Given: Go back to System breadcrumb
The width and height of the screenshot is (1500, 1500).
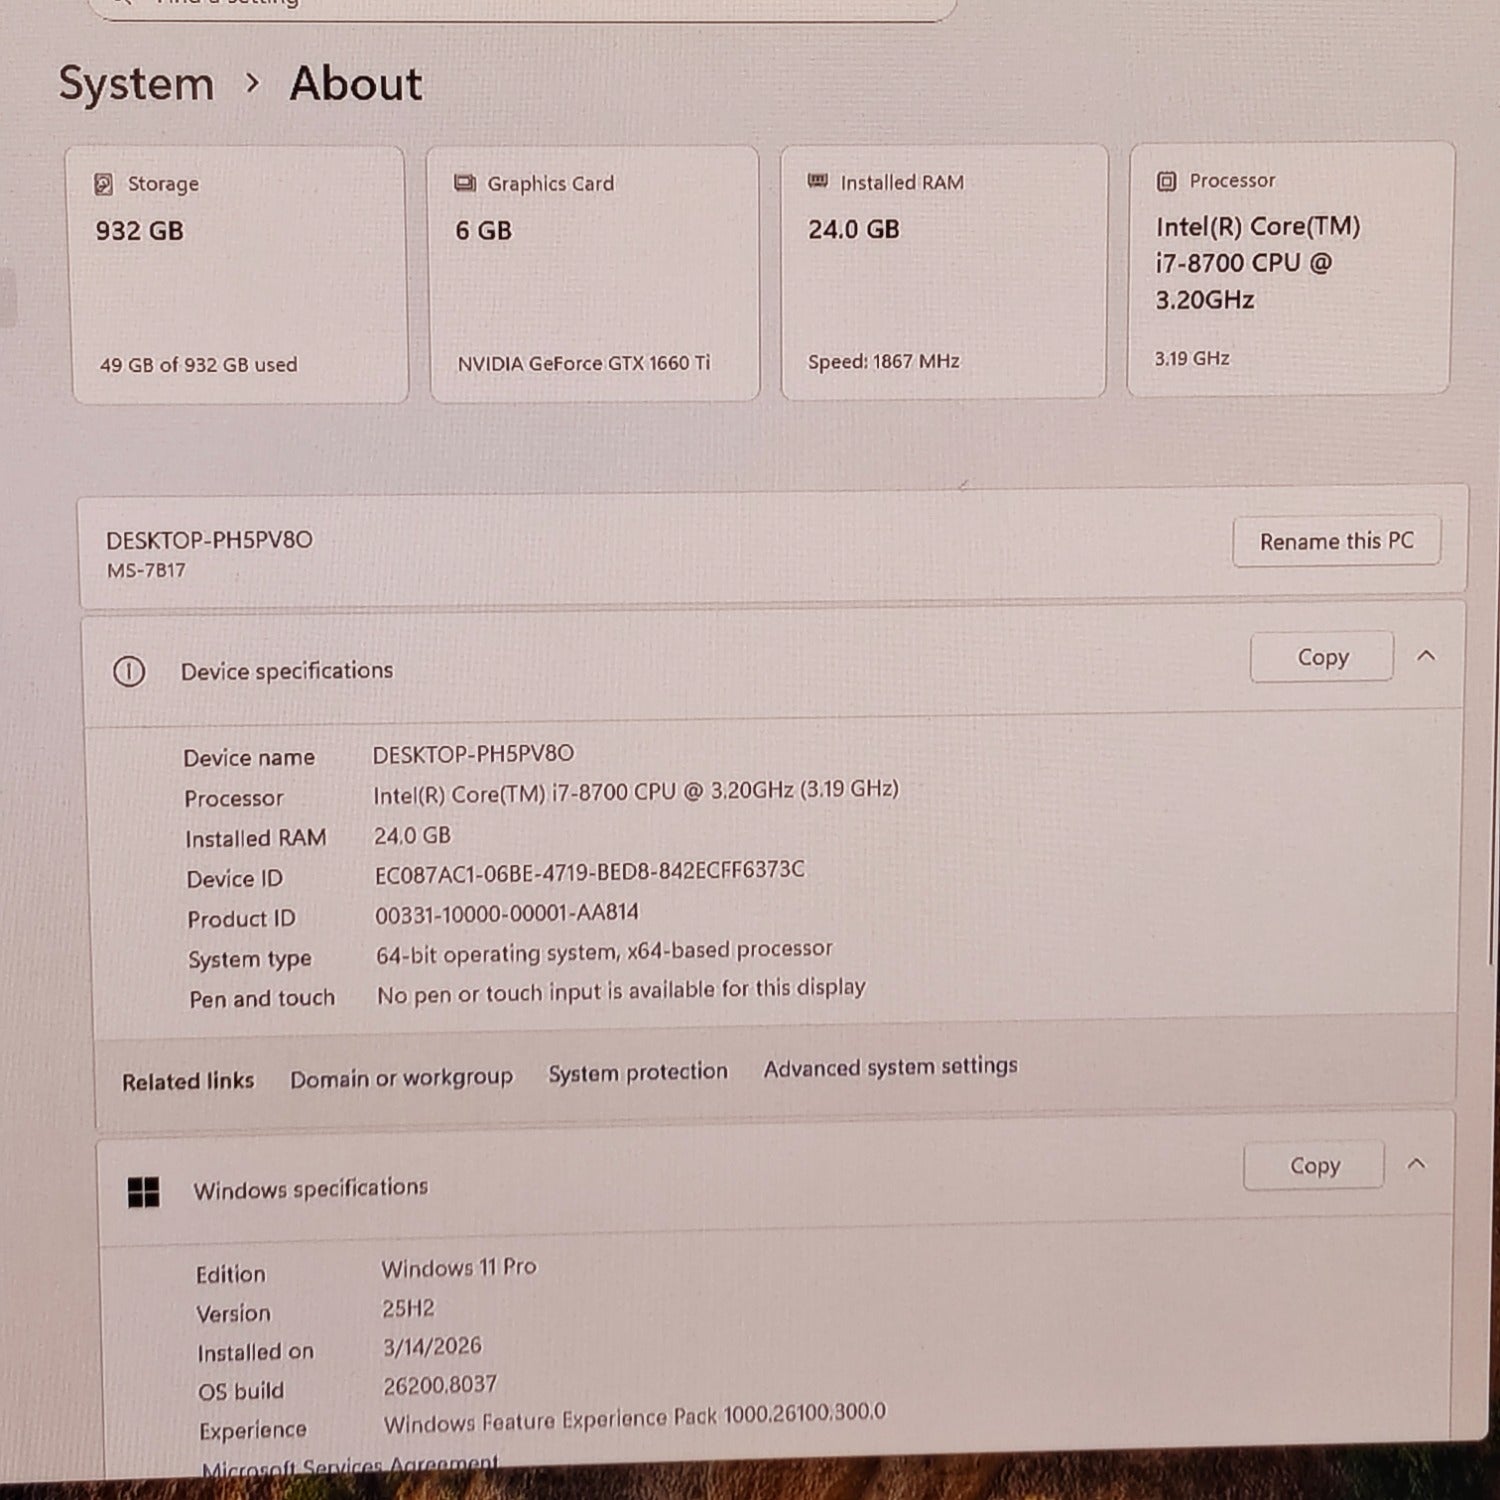Looking at the screenshot, I should point(136,83).
